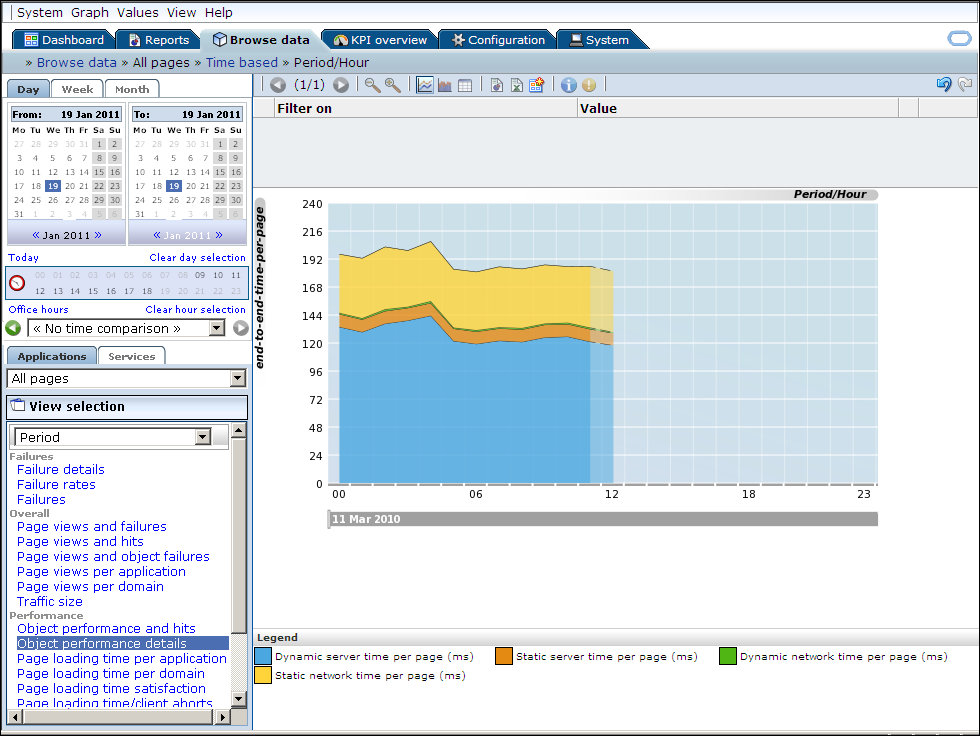Image resolution: width=980 pixels, height=736 pixels.
Task: Click the Clear day selection link
Action: pyautogui.click(x=198, y=257)
